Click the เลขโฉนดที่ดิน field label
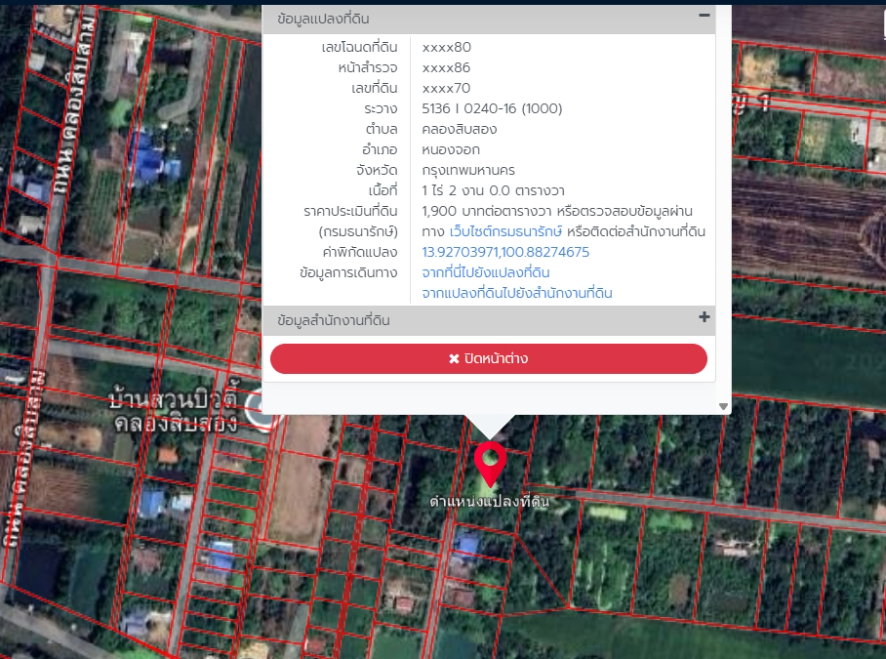This screenshot has width=886, height=659. click(359, 47)
